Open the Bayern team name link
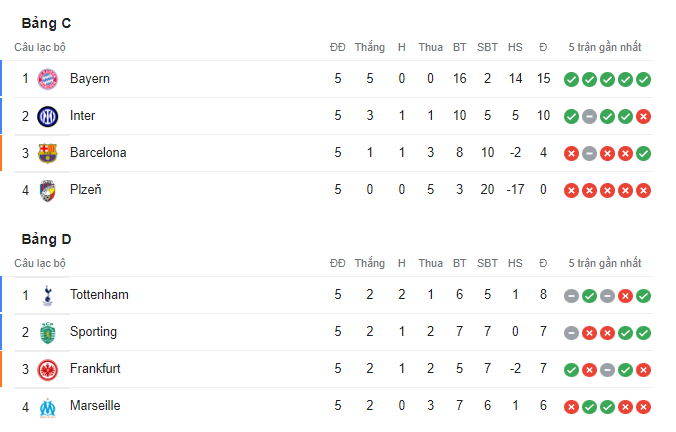Screen dimensions: 676x432 pos(90,79)
